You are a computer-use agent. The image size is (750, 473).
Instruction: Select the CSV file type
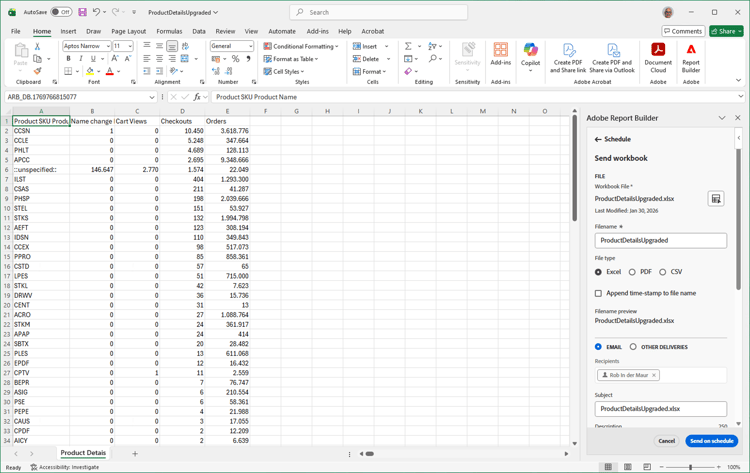click(x=662, y=272)
